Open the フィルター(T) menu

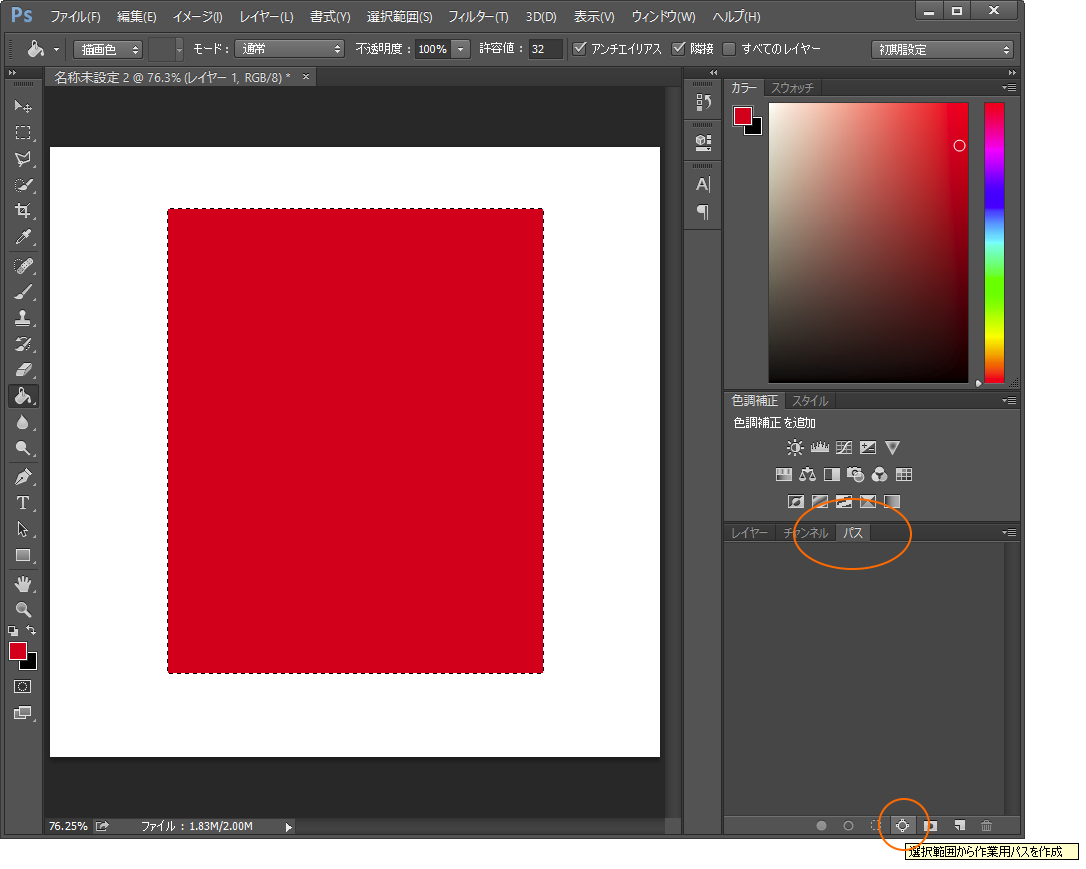click(478, 17)
